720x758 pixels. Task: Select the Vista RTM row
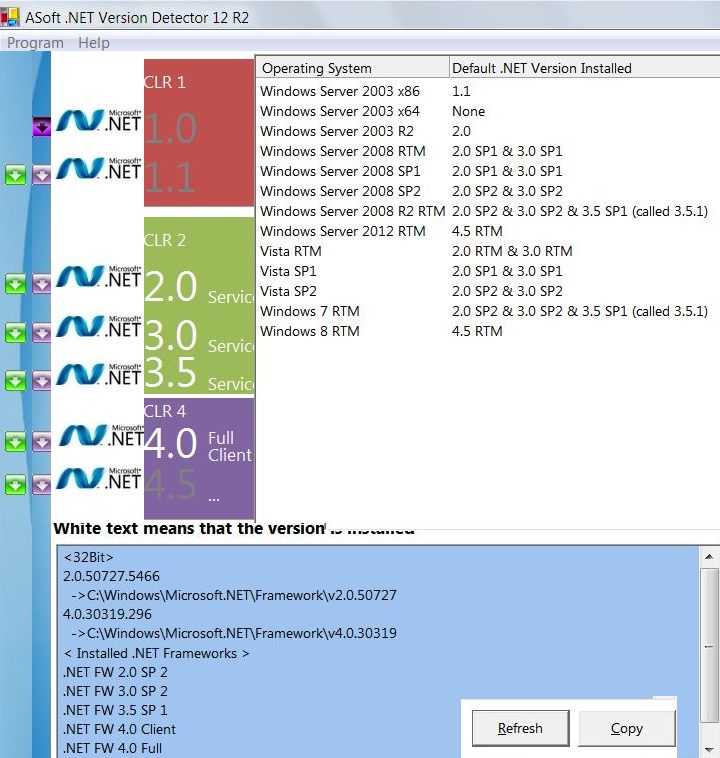pos(487,251)
